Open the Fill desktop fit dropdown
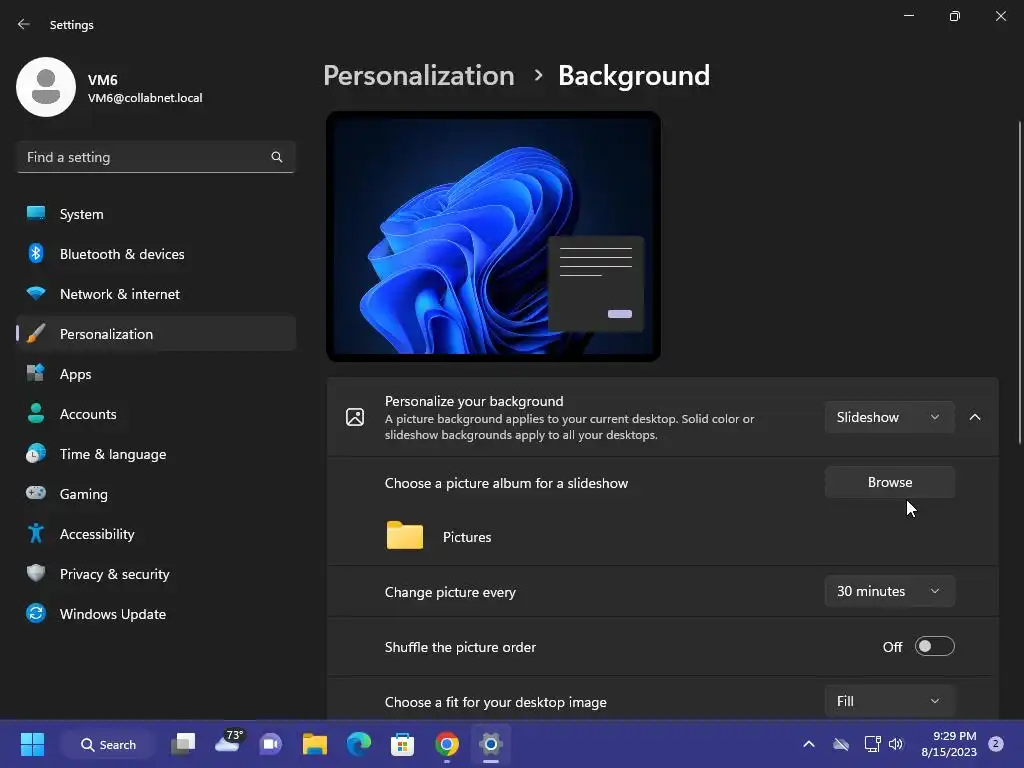The image size is (1024, 768). 889,701
